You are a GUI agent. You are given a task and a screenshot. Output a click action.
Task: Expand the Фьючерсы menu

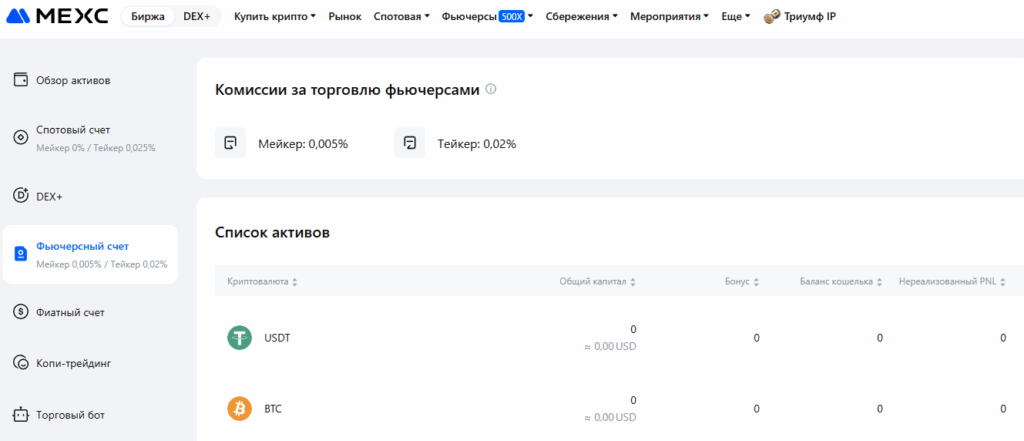[487, 16]
